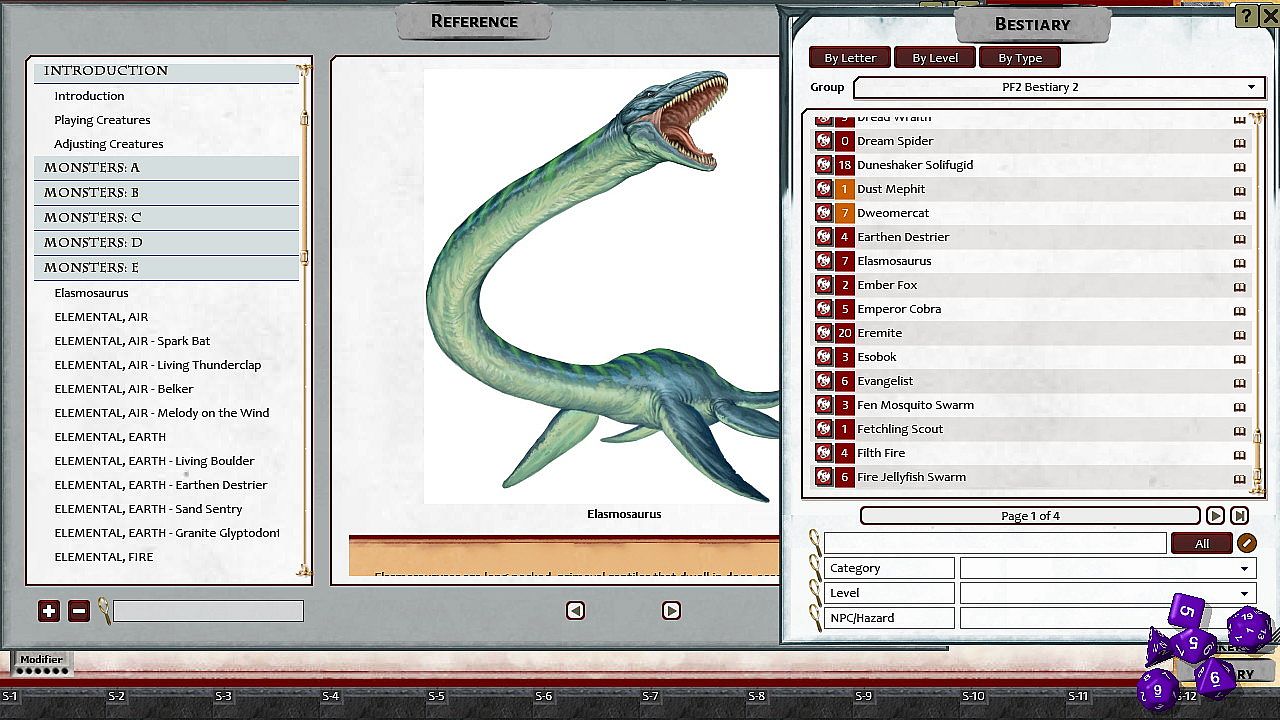Viewport: 1280px width, 720px height.
Task: Open ELEMENTAL, AIR - Belker entry
Action: pyautogui.click(x=124, y=389)
